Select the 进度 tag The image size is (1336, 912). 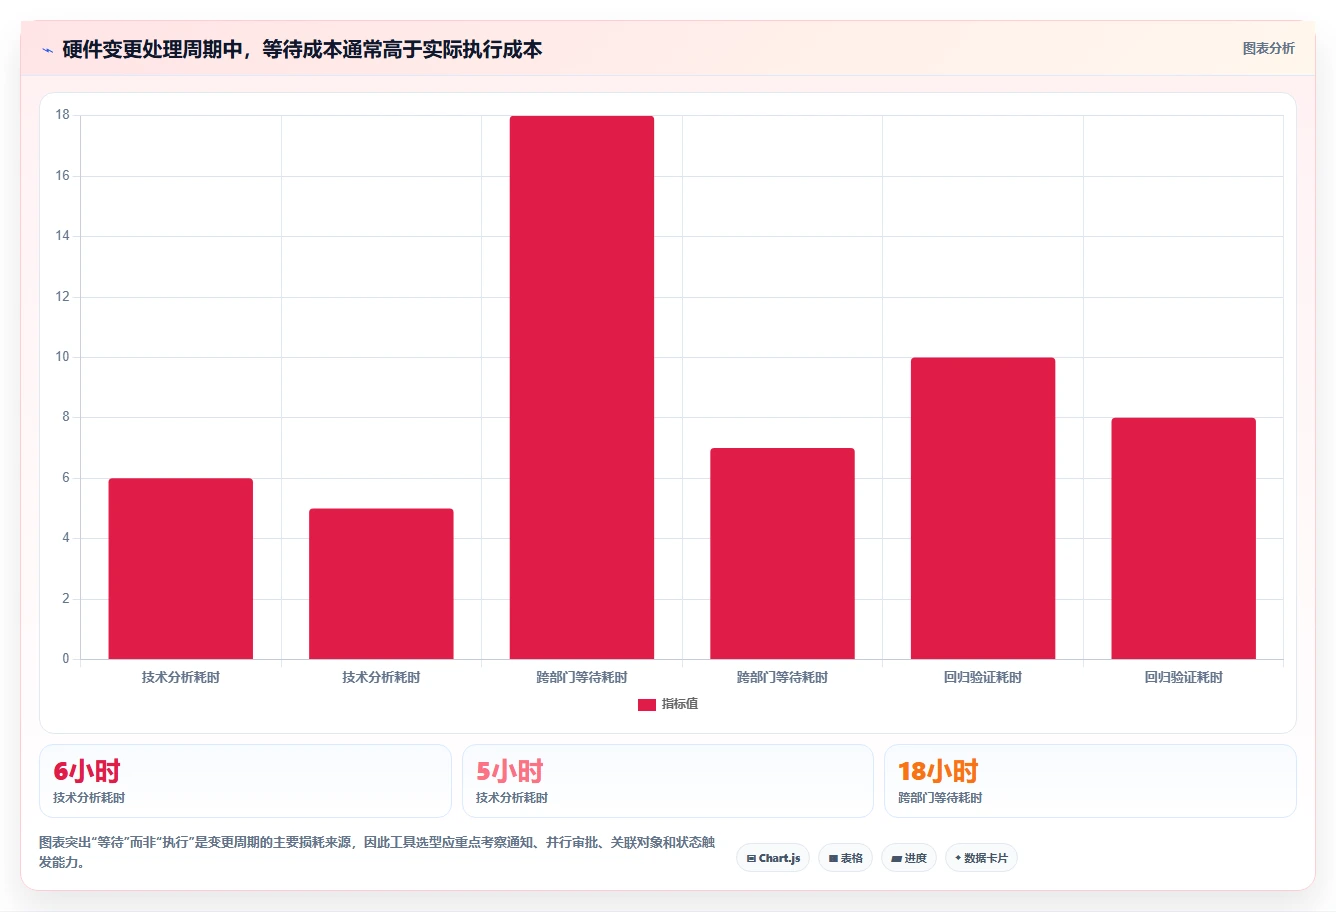click(908, 858)
